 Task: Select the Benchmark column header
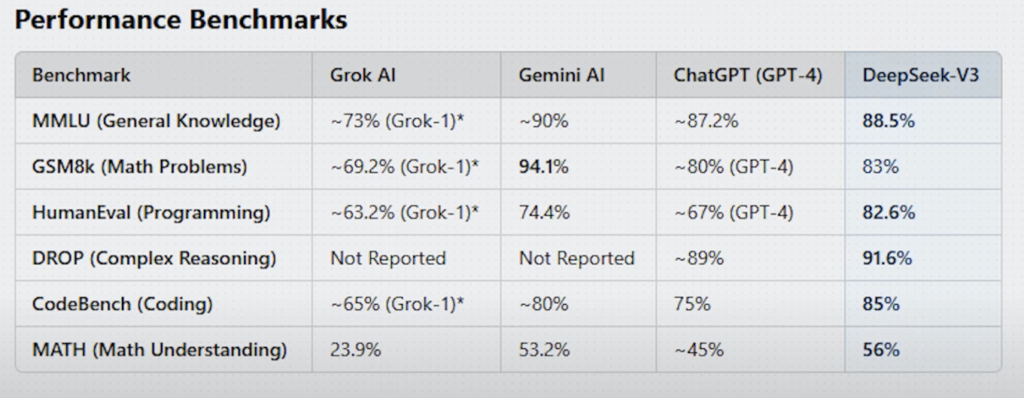tap(82, 75)
